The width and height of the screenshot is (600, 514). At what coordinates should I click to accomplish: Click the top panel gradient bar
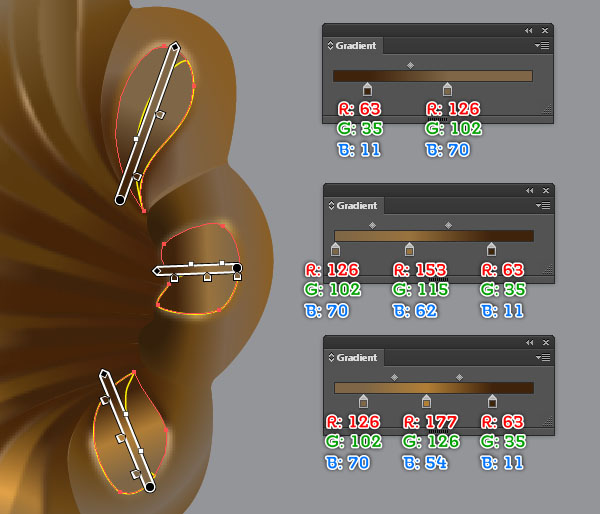(433, 76)
